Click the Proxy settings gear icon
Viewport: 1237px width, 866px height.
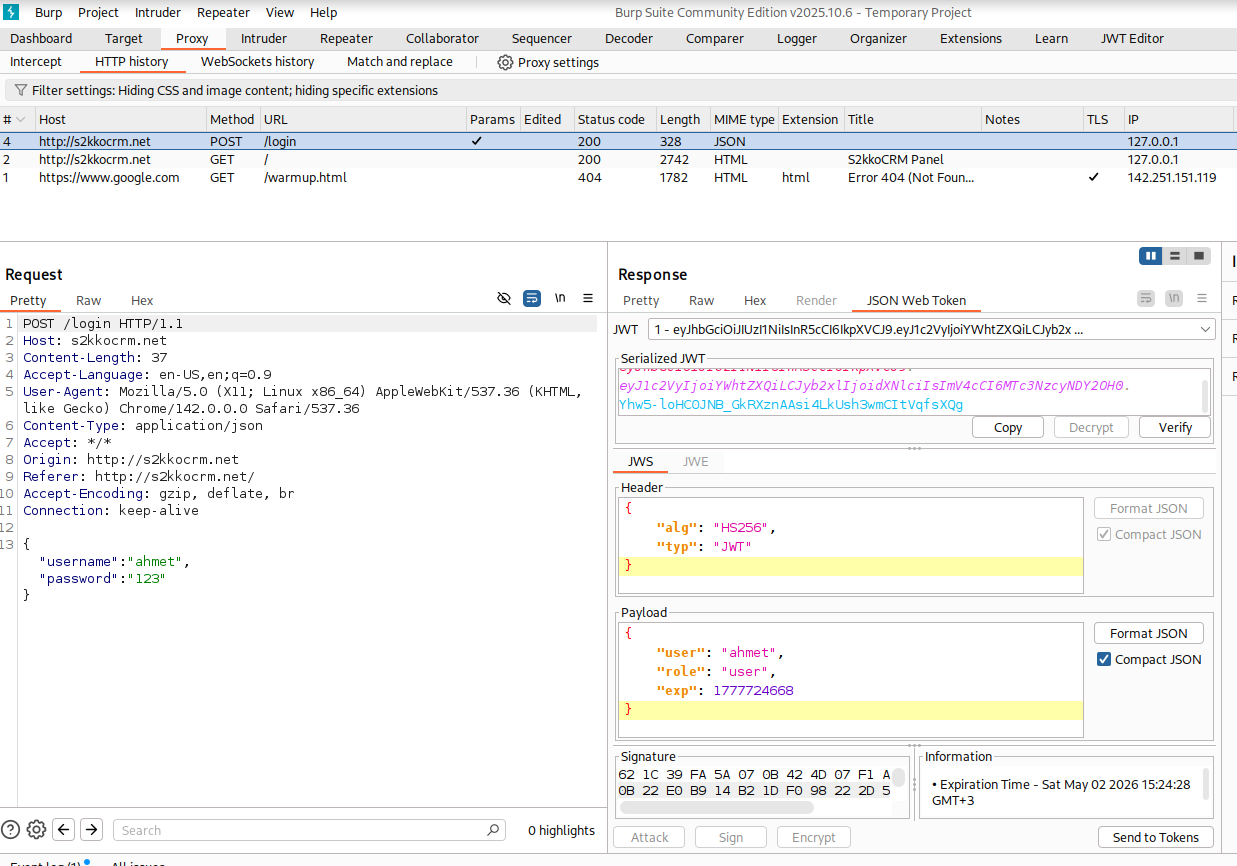[x=505, y=62]
